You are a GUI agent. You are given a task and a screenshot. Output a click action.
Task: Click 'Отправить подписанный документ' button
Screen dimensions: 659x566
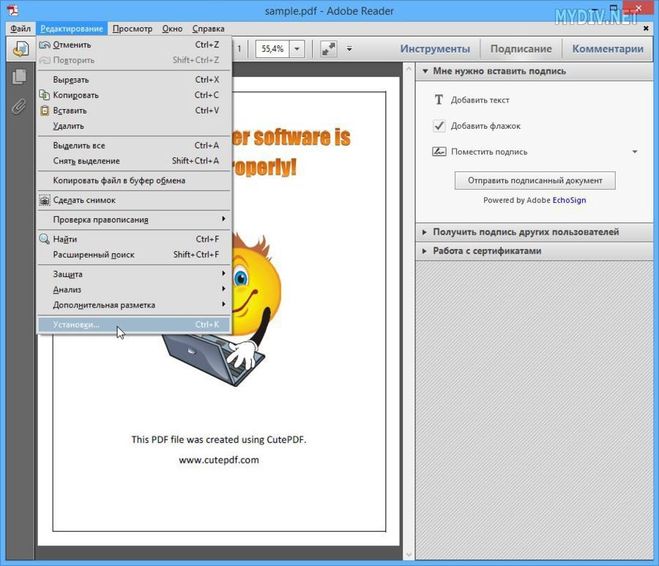pyautogui.click(x=535, y=180)
